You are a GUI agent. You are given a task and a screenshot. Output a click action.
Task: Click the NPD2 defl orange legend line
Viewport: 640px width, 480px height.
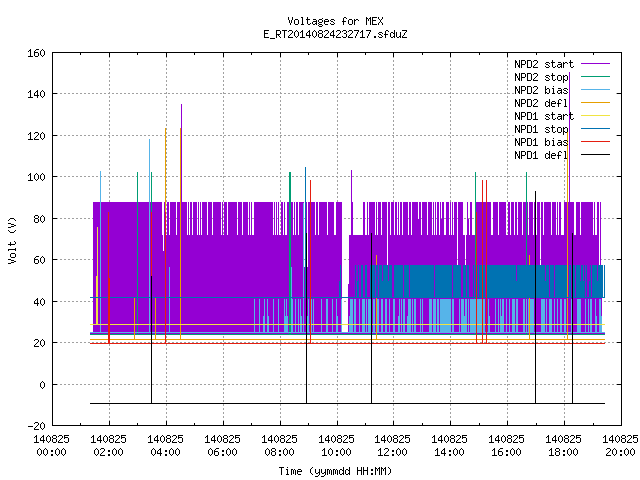[595, 103]
